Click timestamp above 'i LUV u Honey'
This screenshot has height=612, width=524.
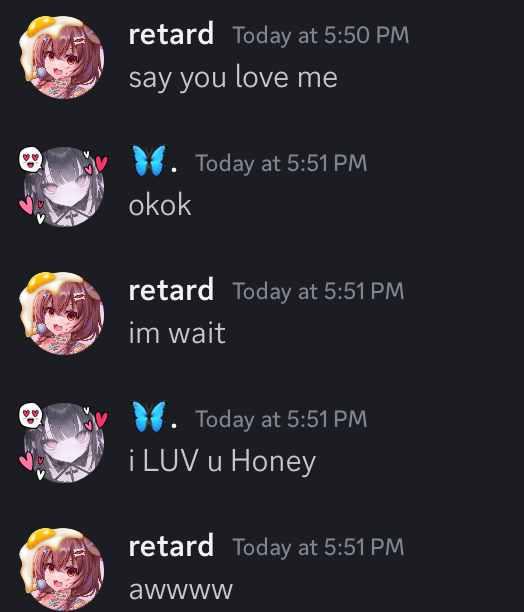281,419
